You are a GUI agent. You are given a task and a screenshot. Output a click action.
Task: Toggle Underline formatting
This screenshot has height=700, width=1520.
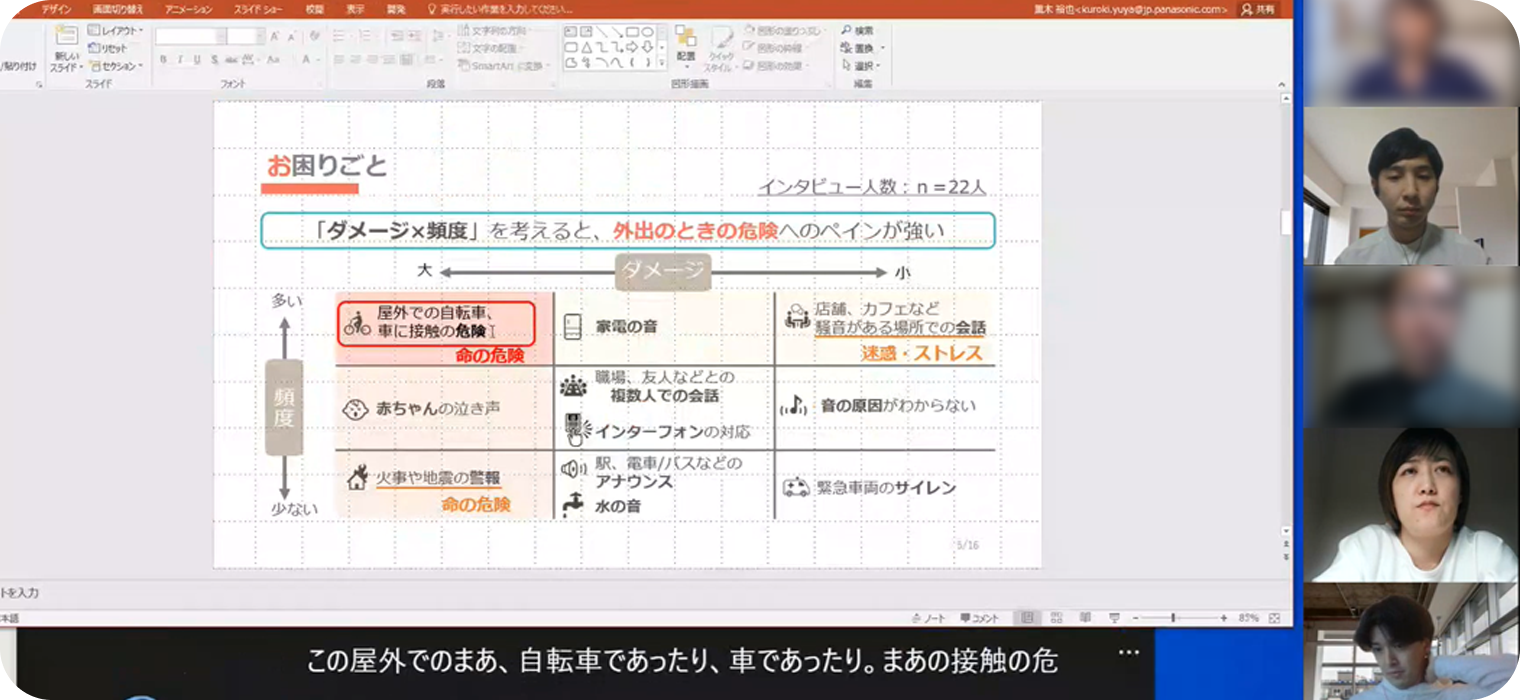(x=199, y=57)
